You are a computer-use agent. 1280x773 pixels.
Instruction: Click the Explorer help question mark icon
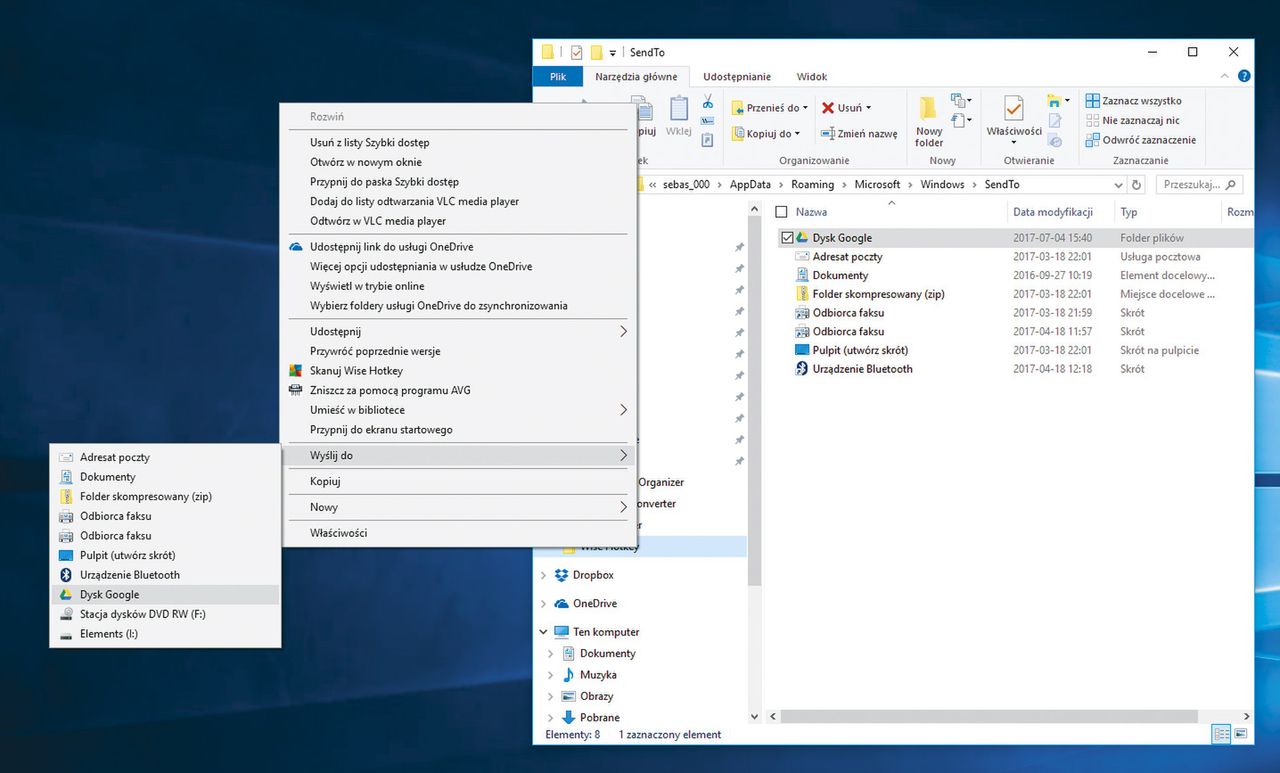coord(1244,76)
